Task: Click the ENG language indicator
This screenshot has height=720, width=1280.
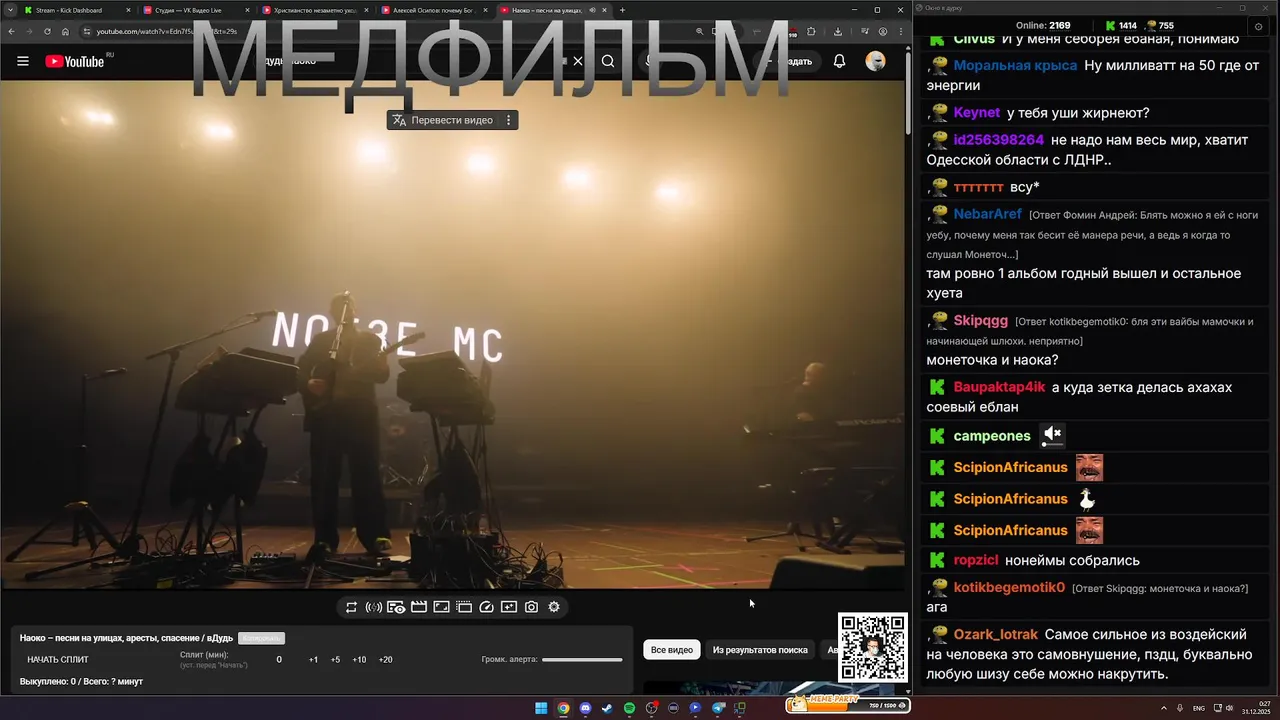Action: (1198, 708)
